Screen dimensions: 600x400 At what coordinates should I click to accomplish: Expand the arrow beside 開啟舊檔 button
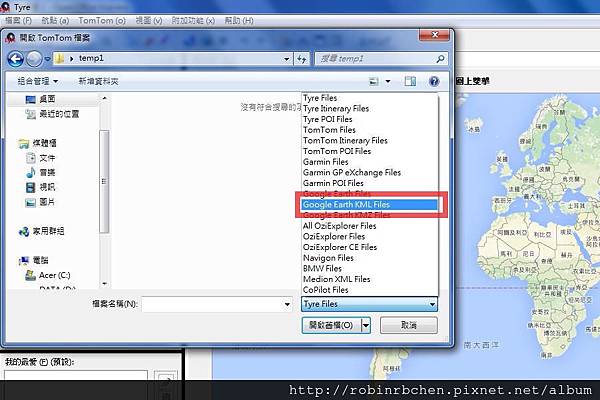366,325
